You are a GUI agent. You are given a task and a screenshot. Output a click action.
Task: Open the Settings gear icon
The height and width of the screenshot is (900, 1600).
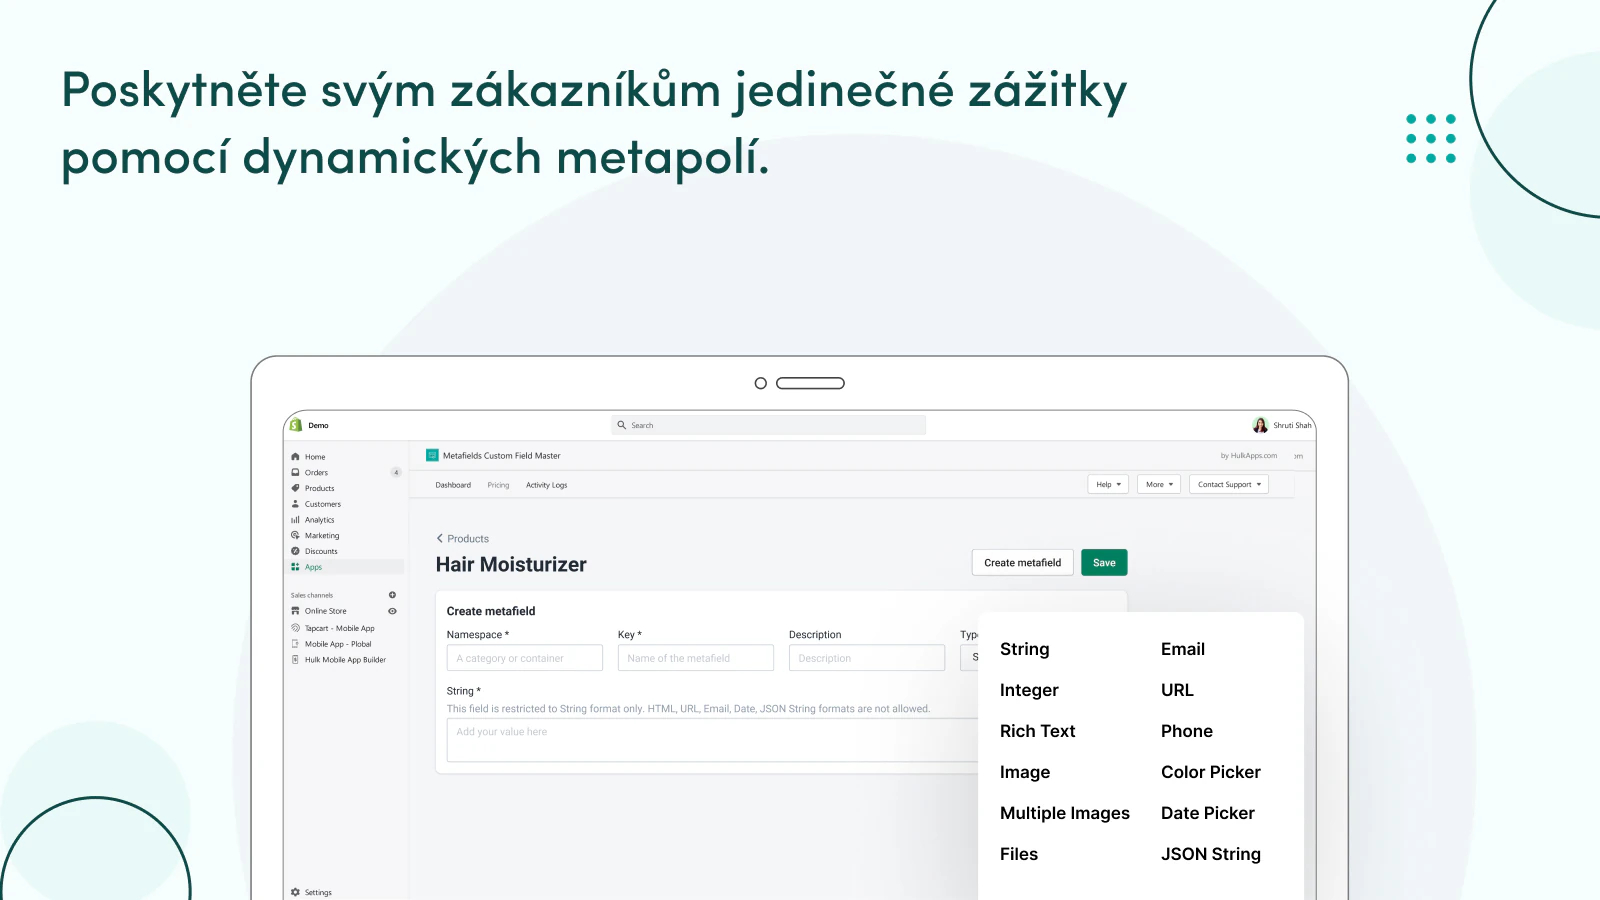(x=295, y=892)
